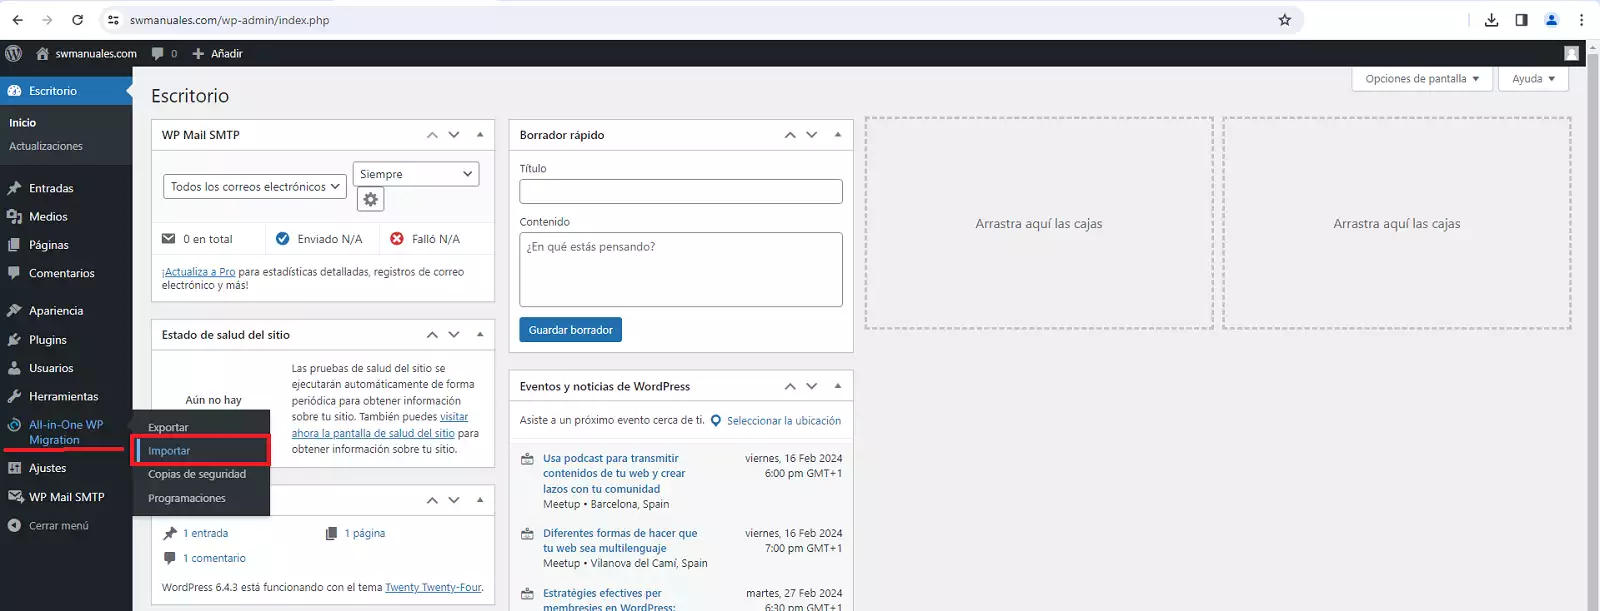1600x611 pixels.
Task: Collapse the Estado de salud del sitio panel
Action: tap(480, 335)
